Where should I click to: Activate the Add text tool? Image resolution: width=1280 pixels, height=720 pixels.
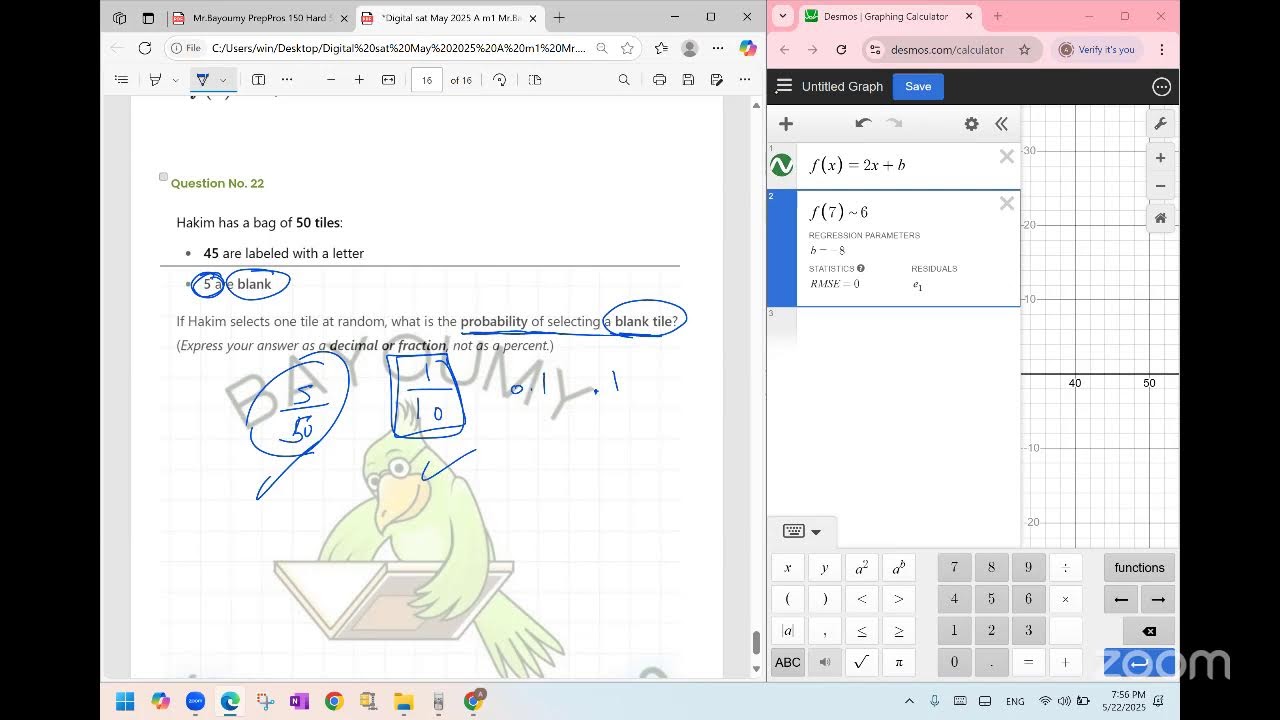(258, 80)
